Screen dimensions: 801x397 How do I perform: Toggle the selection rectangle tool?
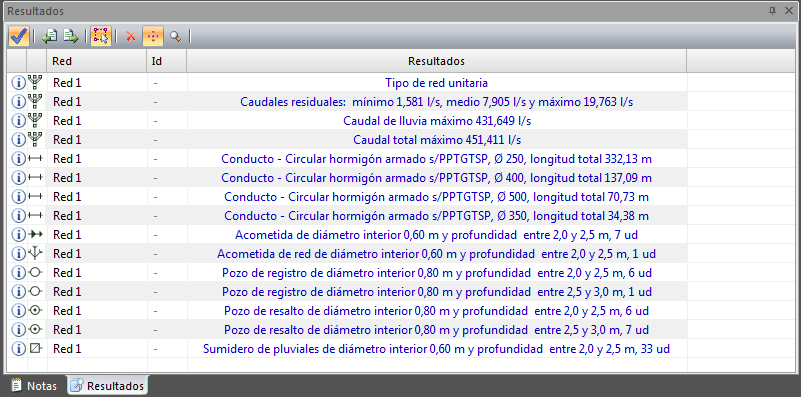click(101, 36)
